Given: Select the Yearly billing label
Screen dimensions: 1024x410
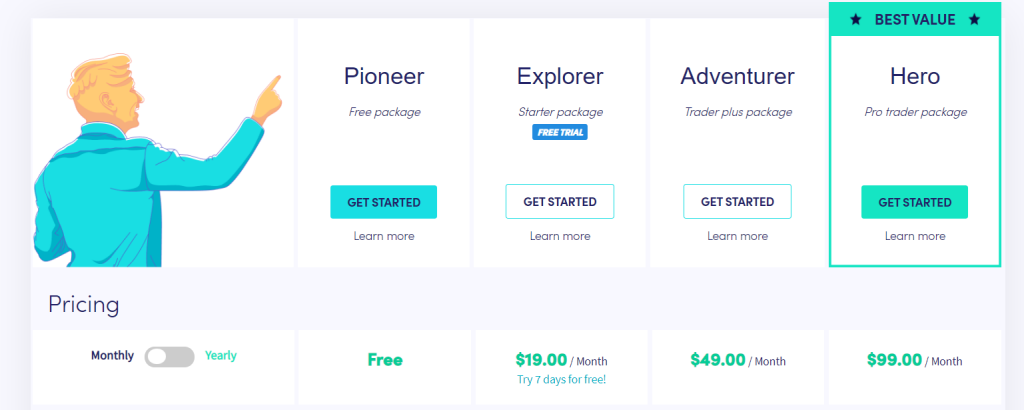Looking at the screenshot, I should [221, 356].
